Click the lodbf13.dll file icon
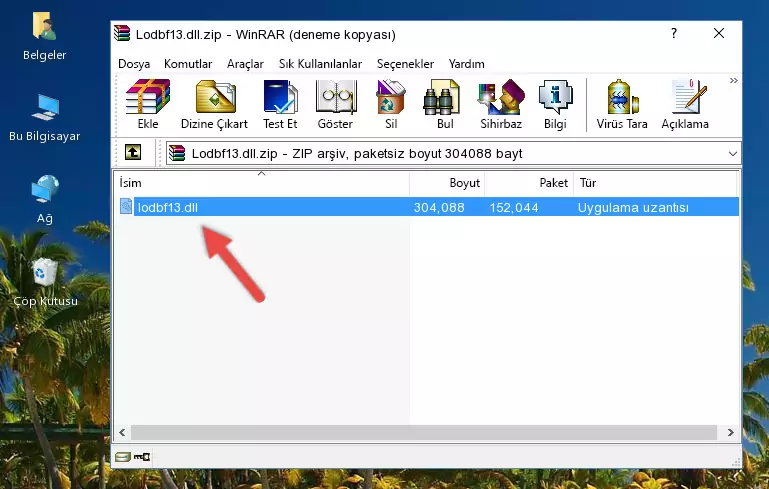Screen dimensions: 769x489 click(x=126, y=206)
